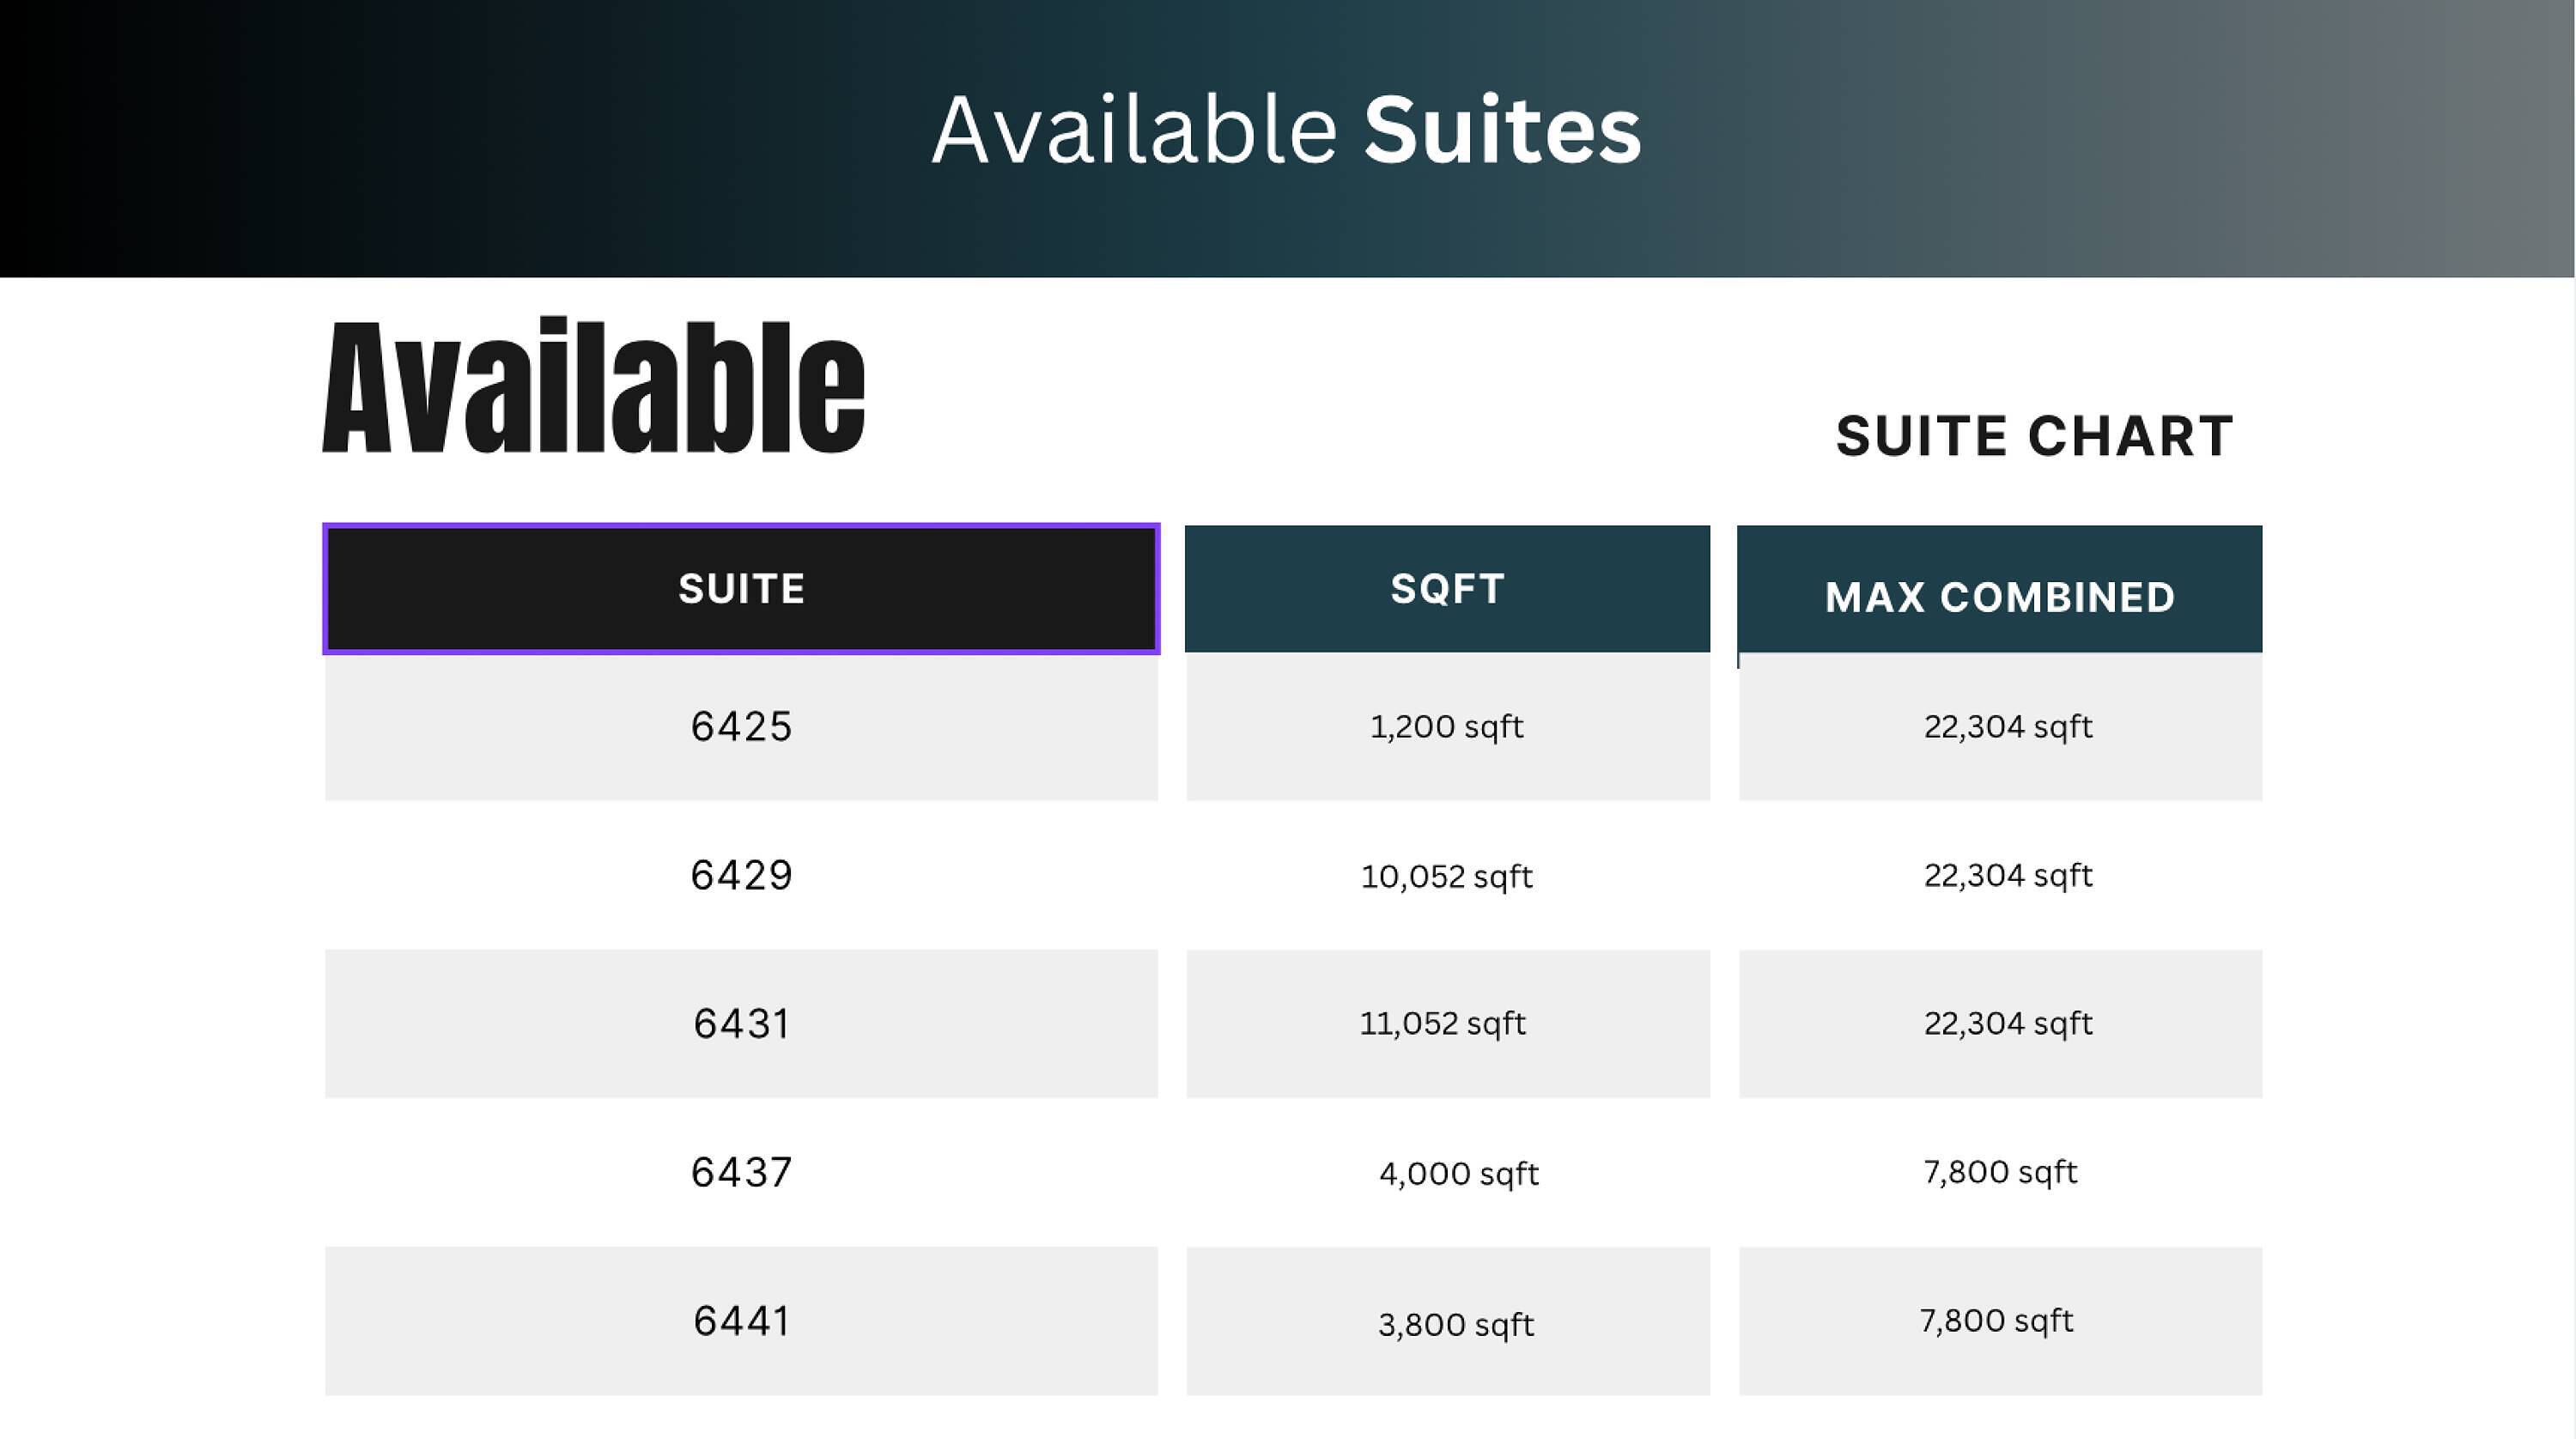Select suite 6441 cell
The image size is (2576, 1439).
click(741, 1321)
